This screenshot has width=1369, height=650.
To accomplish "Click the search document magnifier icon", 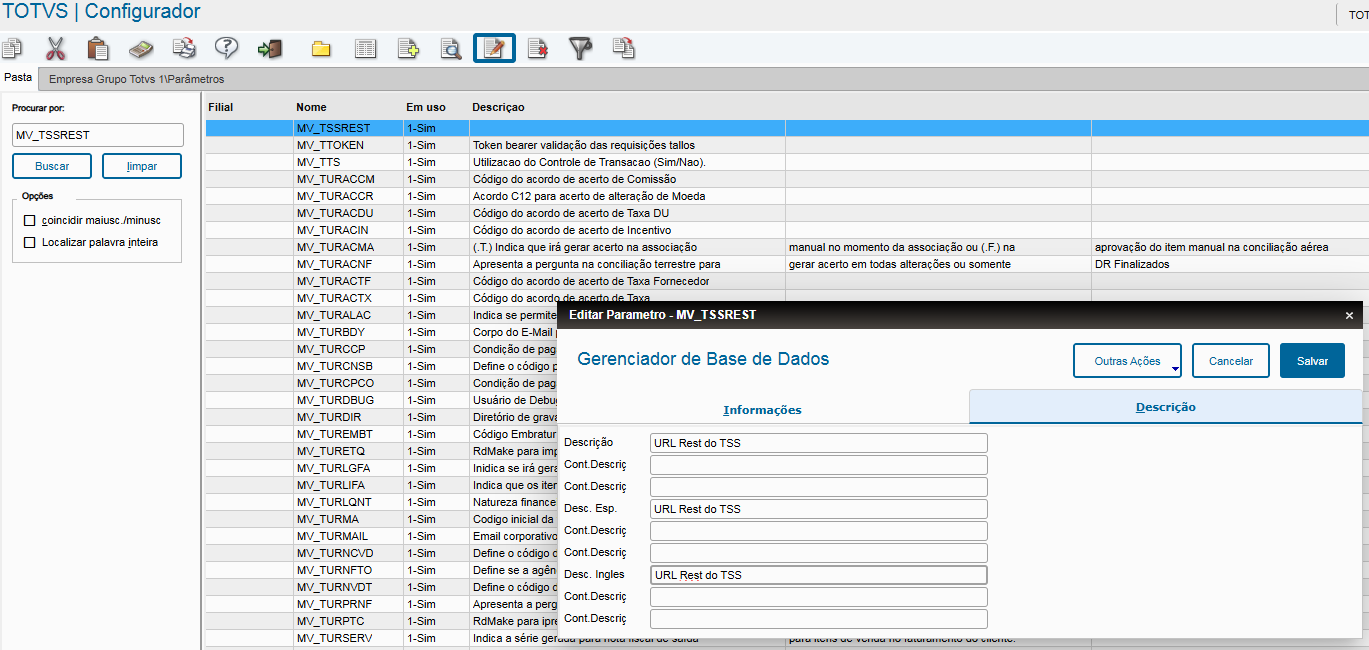I will pyautogui.click(x=451, y=48).
